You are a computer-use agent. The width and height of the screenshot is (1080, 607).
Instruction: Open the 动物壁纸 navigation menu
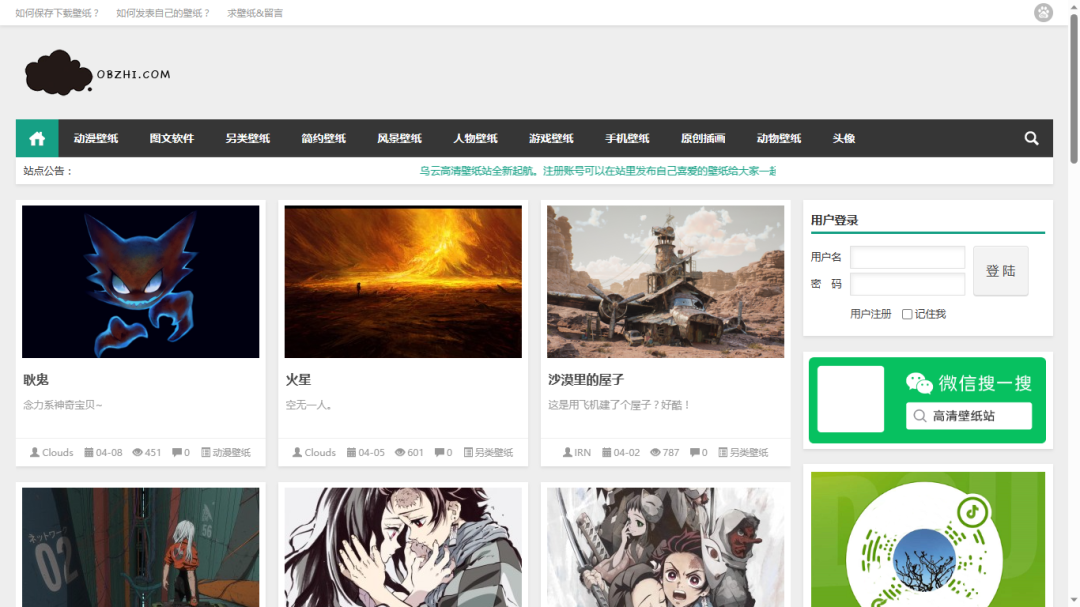pyautogui.click(x=778, y=138)
